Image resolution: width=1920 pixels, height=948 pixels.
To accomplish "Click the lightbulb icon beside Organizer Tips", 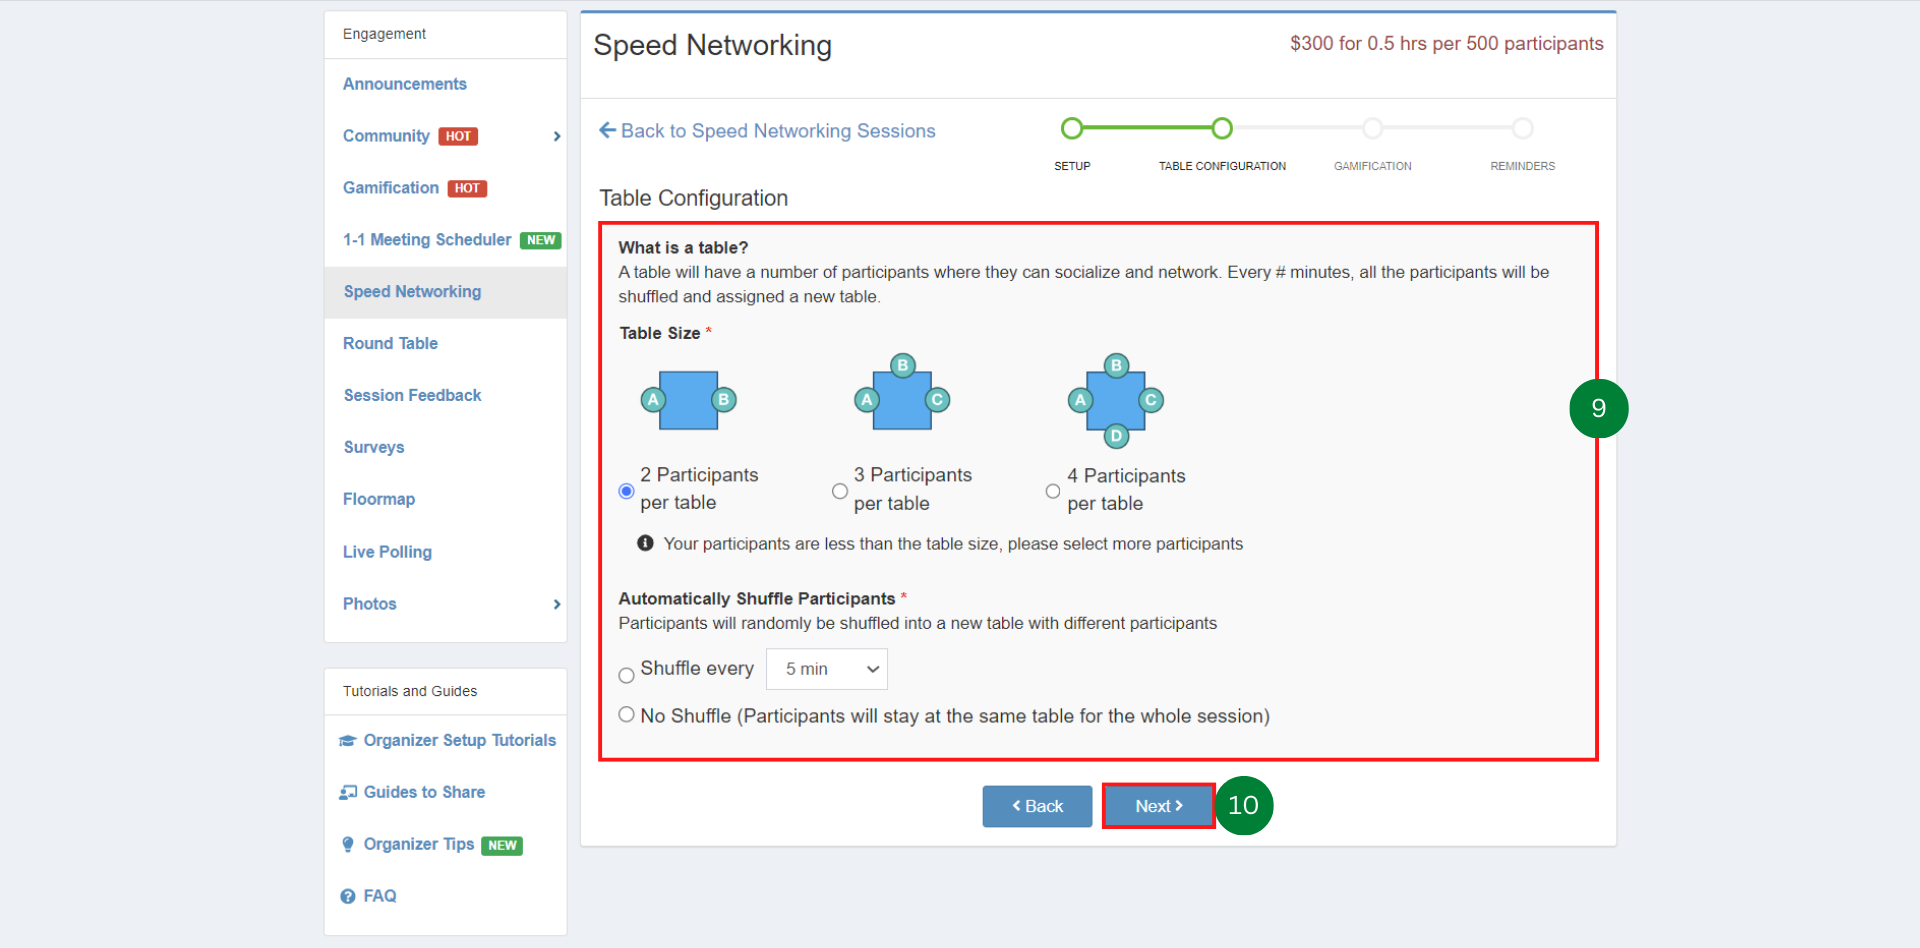I will pos(347,844).
